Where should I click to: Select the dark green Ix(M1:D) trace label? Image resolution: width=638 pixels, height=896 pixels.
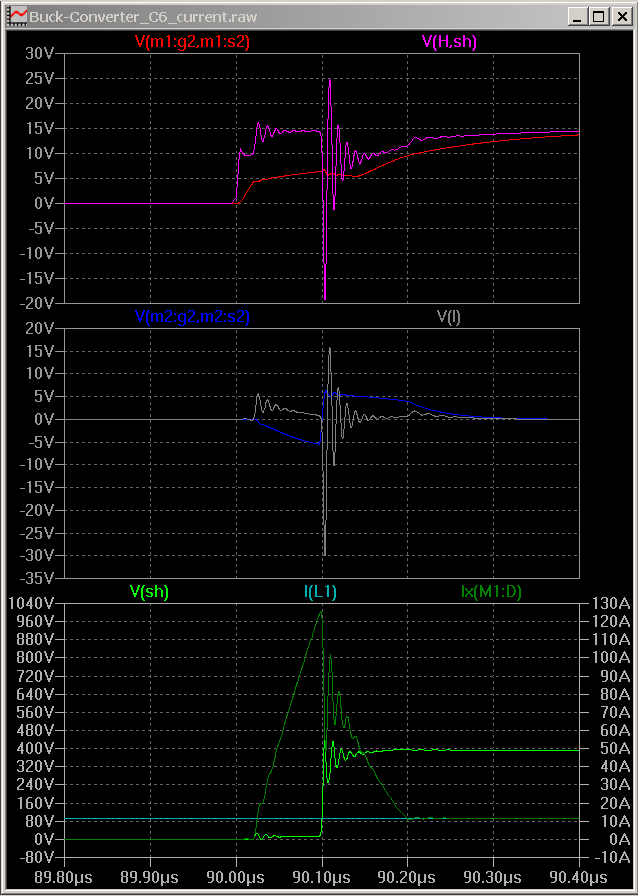(x=491, y=591)
